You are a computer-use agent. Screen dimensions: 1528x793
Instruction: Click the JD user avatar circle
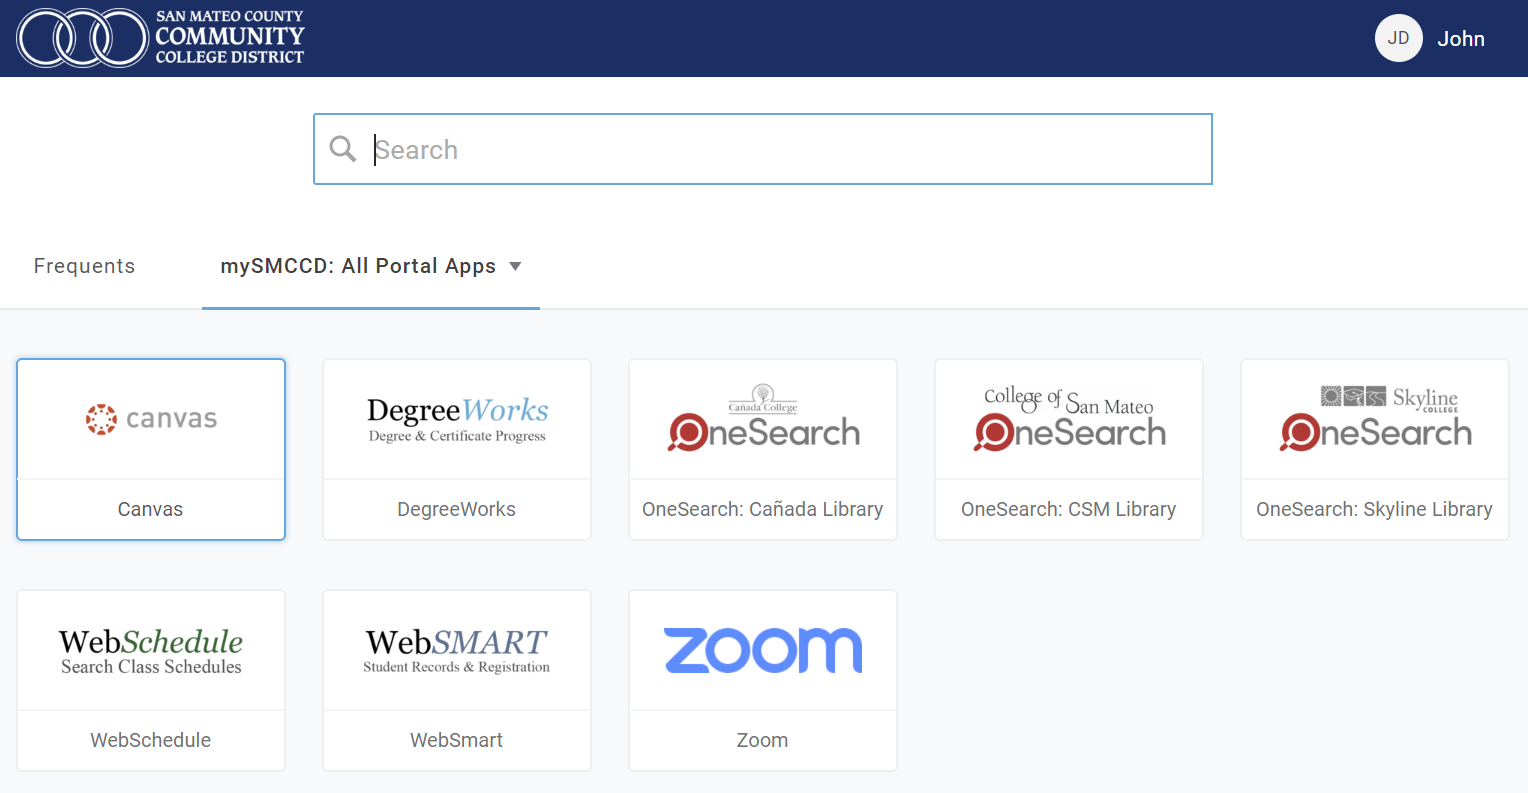click(1398, 38)
